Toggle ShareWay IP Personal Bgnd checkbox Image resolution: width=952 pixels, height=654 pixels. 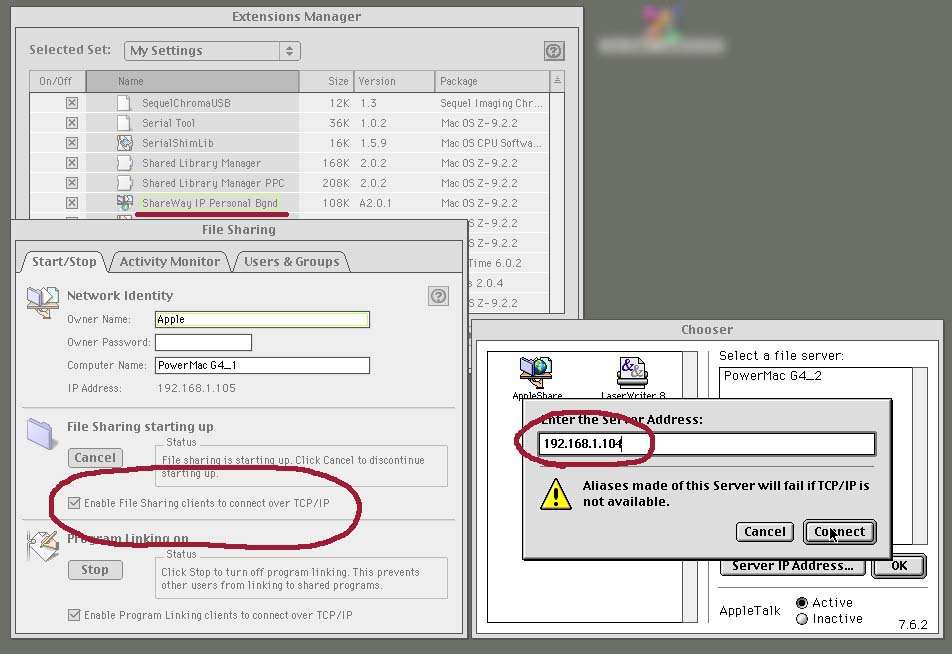pos(72,203)
